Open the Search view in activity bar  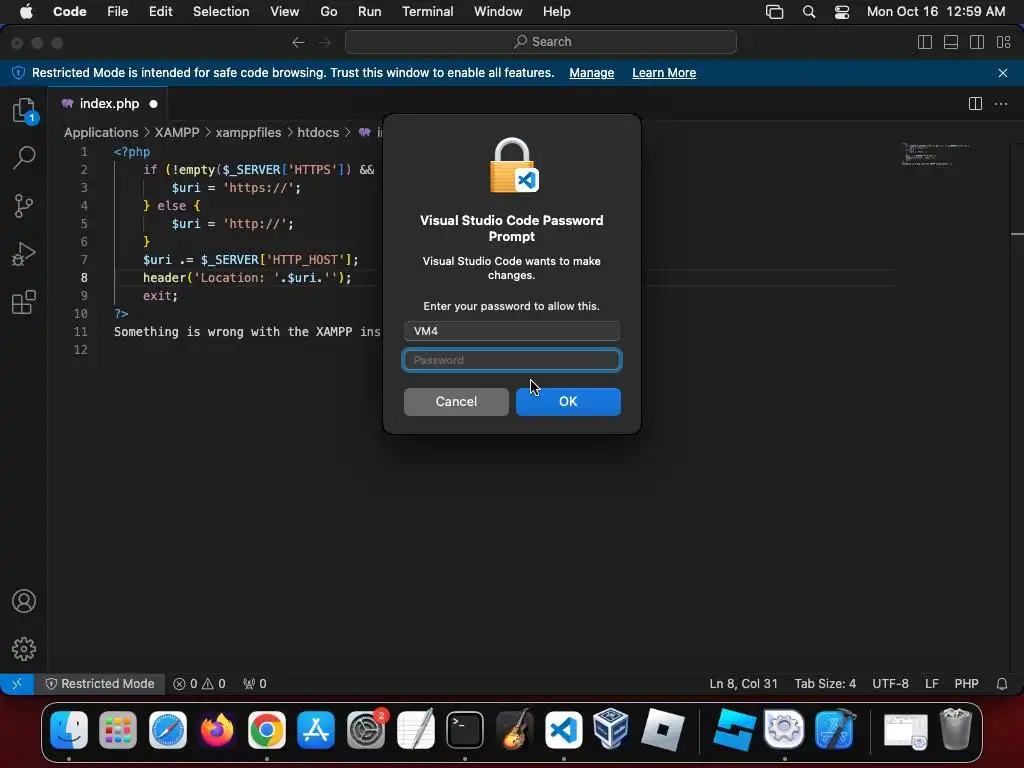click(24, 157)
